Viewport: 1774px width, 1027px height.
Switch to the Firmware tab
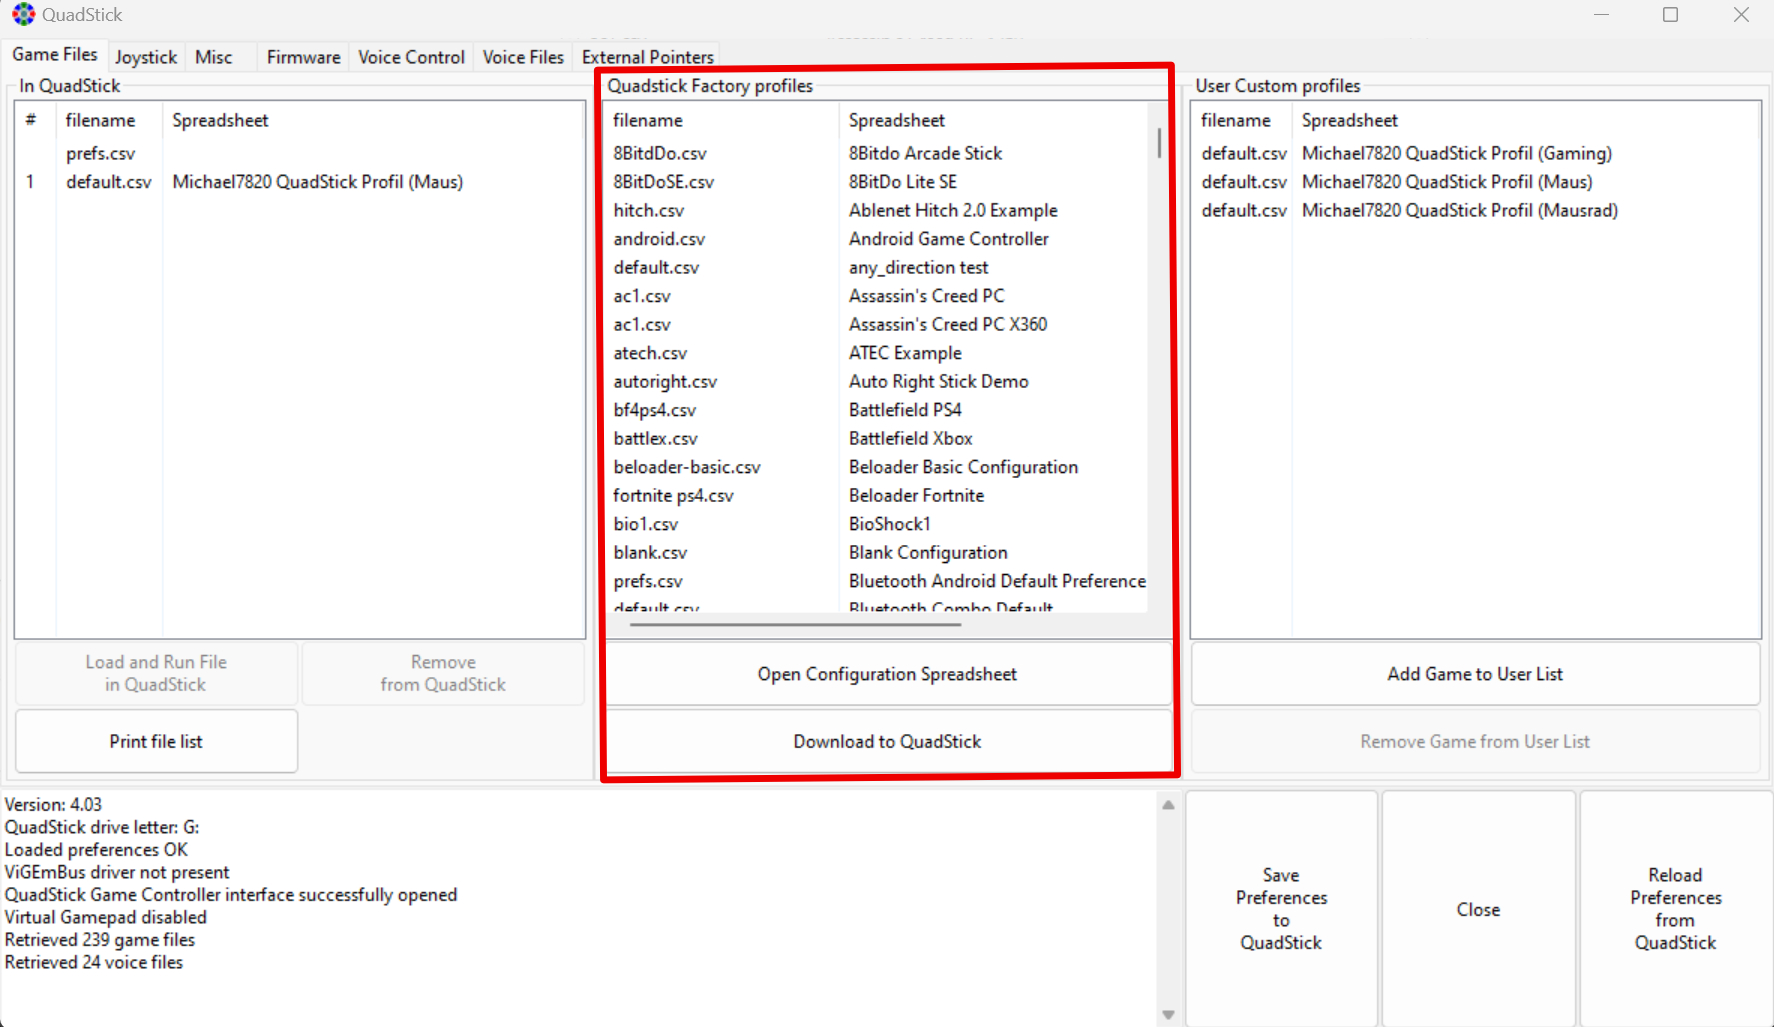pos(303,57)
